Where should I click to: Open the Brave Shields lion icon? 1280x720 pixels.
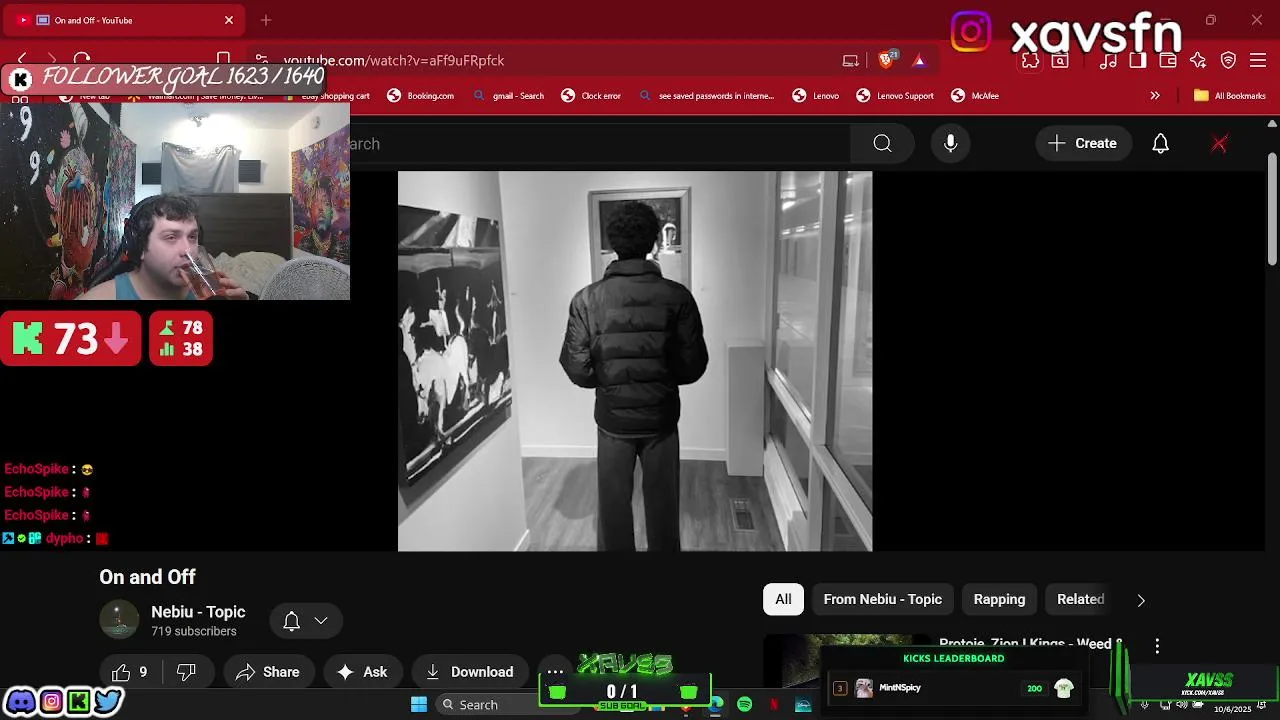pos(885,60)
